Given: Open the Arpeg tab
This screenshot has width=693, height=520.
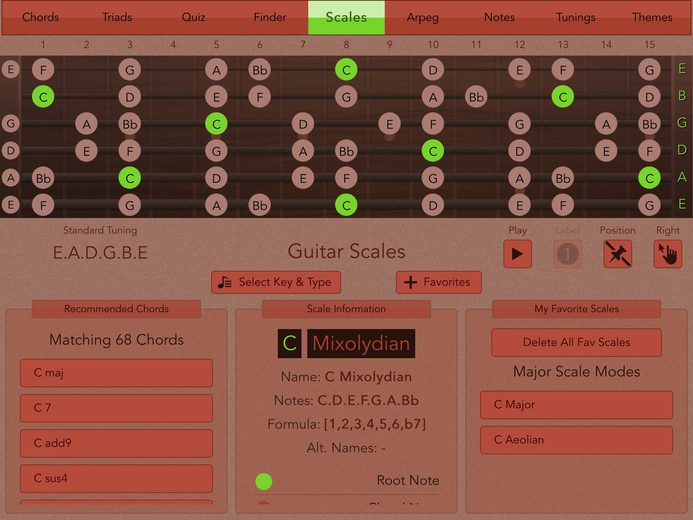Looking at the screenshot, I should coord(423,17).
